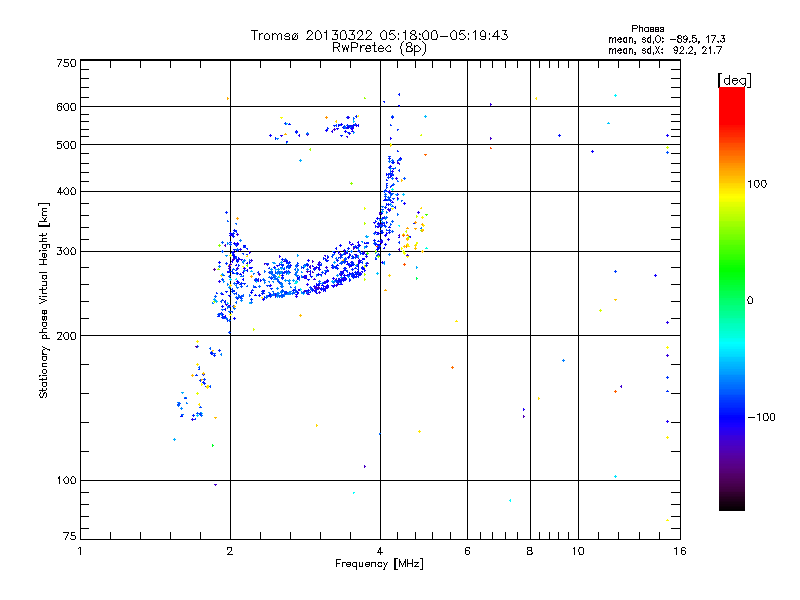Image resolution: width=800 pixels, height=600 pixels.
Task: Click the '4' frequency axis tick label
Action: 380,551
